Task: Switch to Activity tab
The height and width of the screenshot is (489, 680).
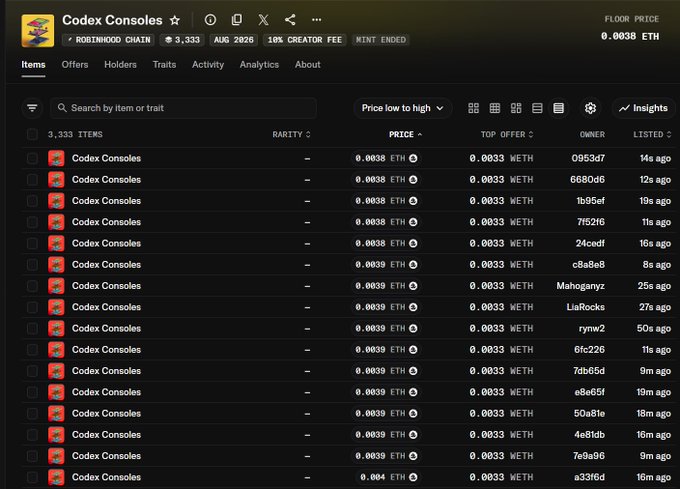Action: [208, 65]
